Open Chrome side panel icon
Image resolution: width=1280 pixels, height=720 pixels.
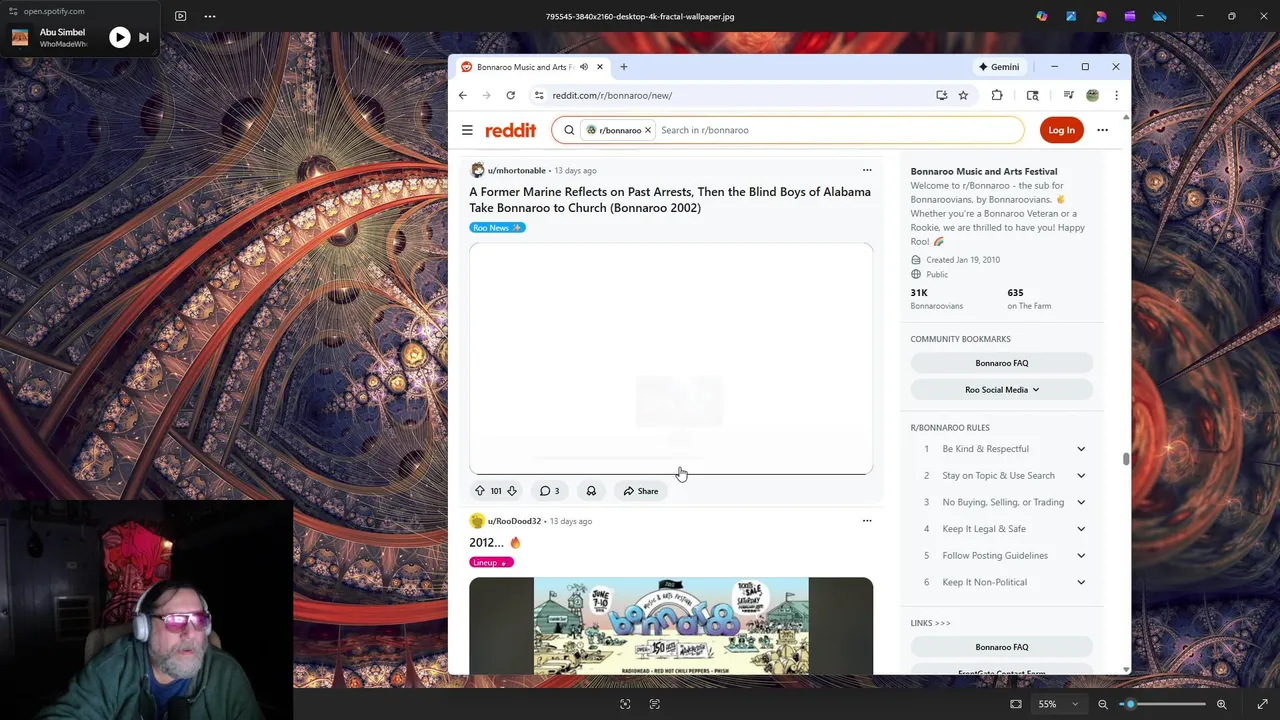pyautogui.click(x=1032, y=95)
